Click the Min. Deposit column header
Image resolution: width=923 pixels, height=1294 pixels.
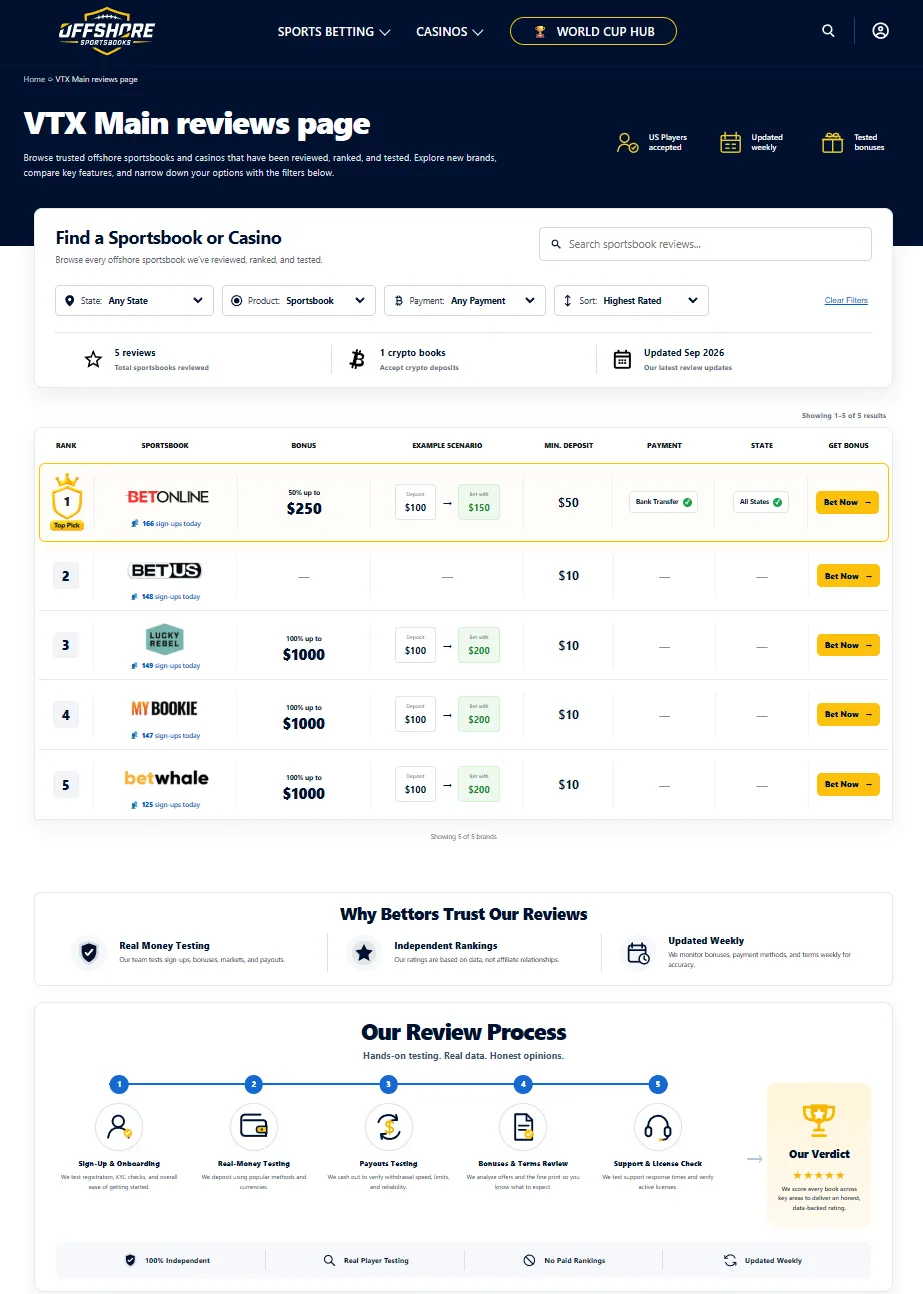[568, 445]
